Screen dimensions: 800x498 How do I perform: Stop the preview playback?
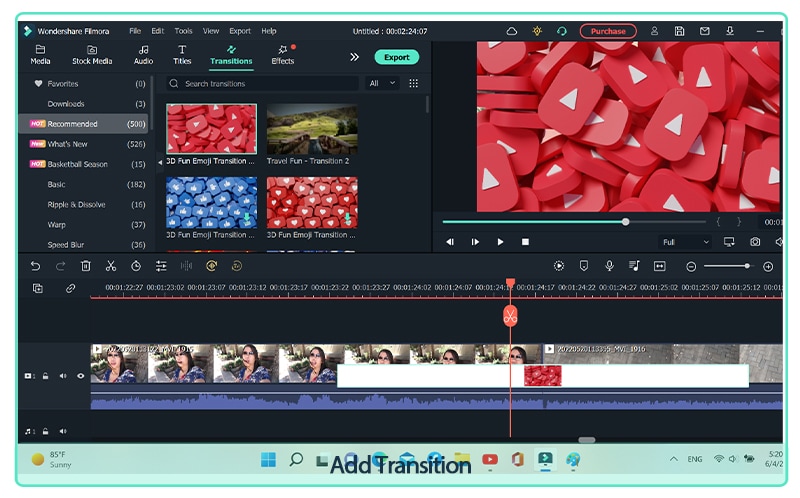(525, 242)
